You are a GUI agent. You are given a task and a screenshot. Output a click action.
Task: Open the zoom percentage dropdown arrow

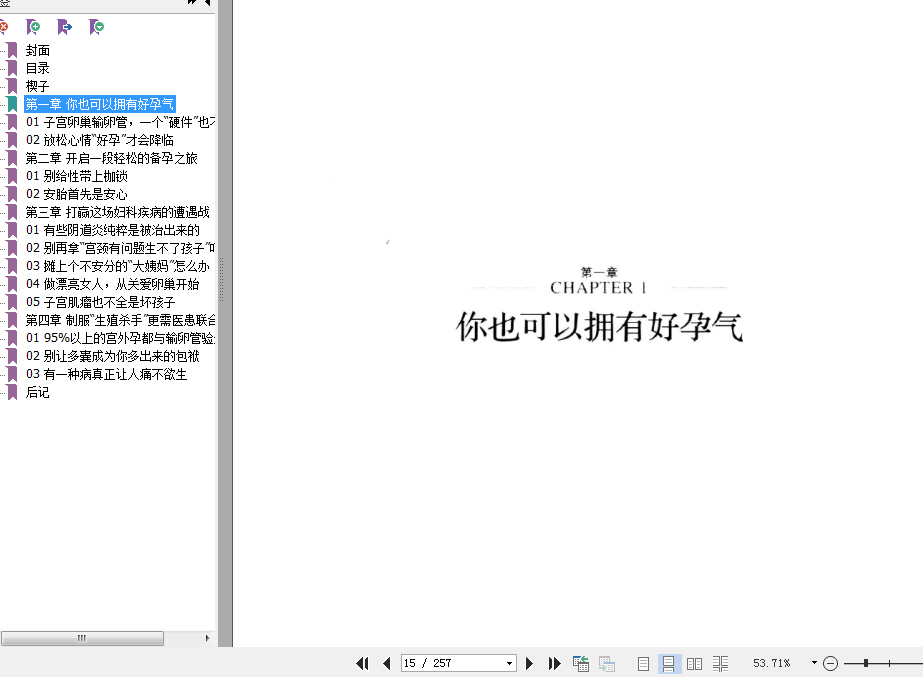814,663
